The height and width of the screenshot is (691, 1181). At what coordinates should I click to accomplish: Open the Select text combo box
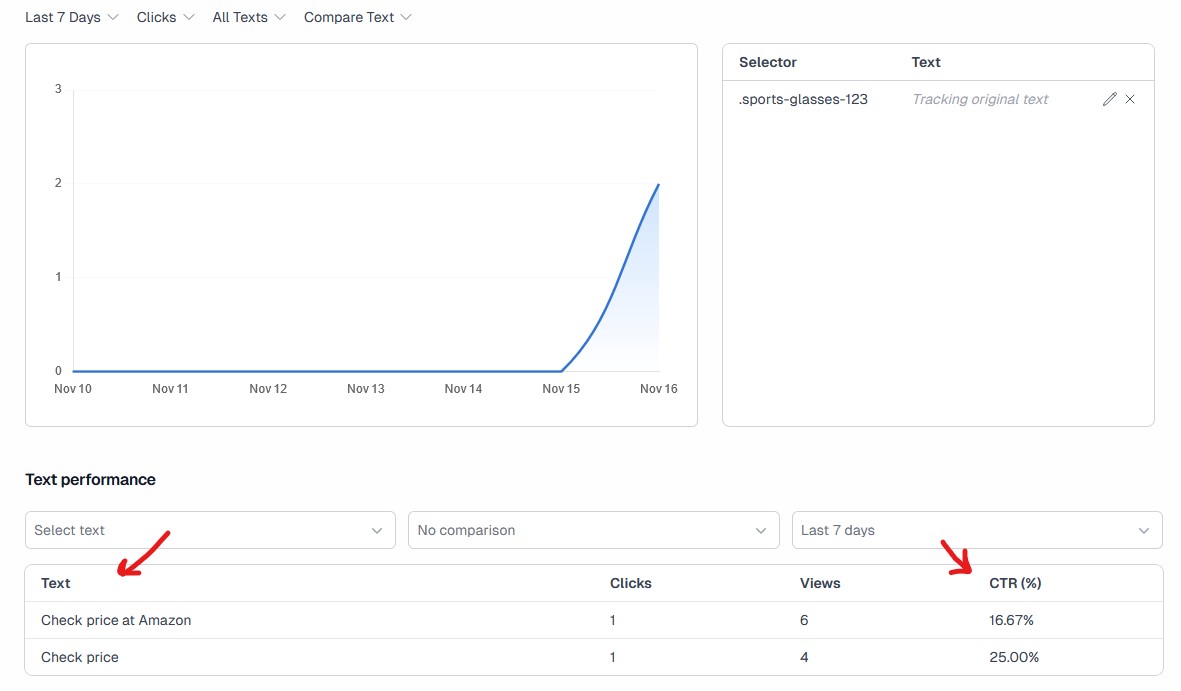(208, 530)
